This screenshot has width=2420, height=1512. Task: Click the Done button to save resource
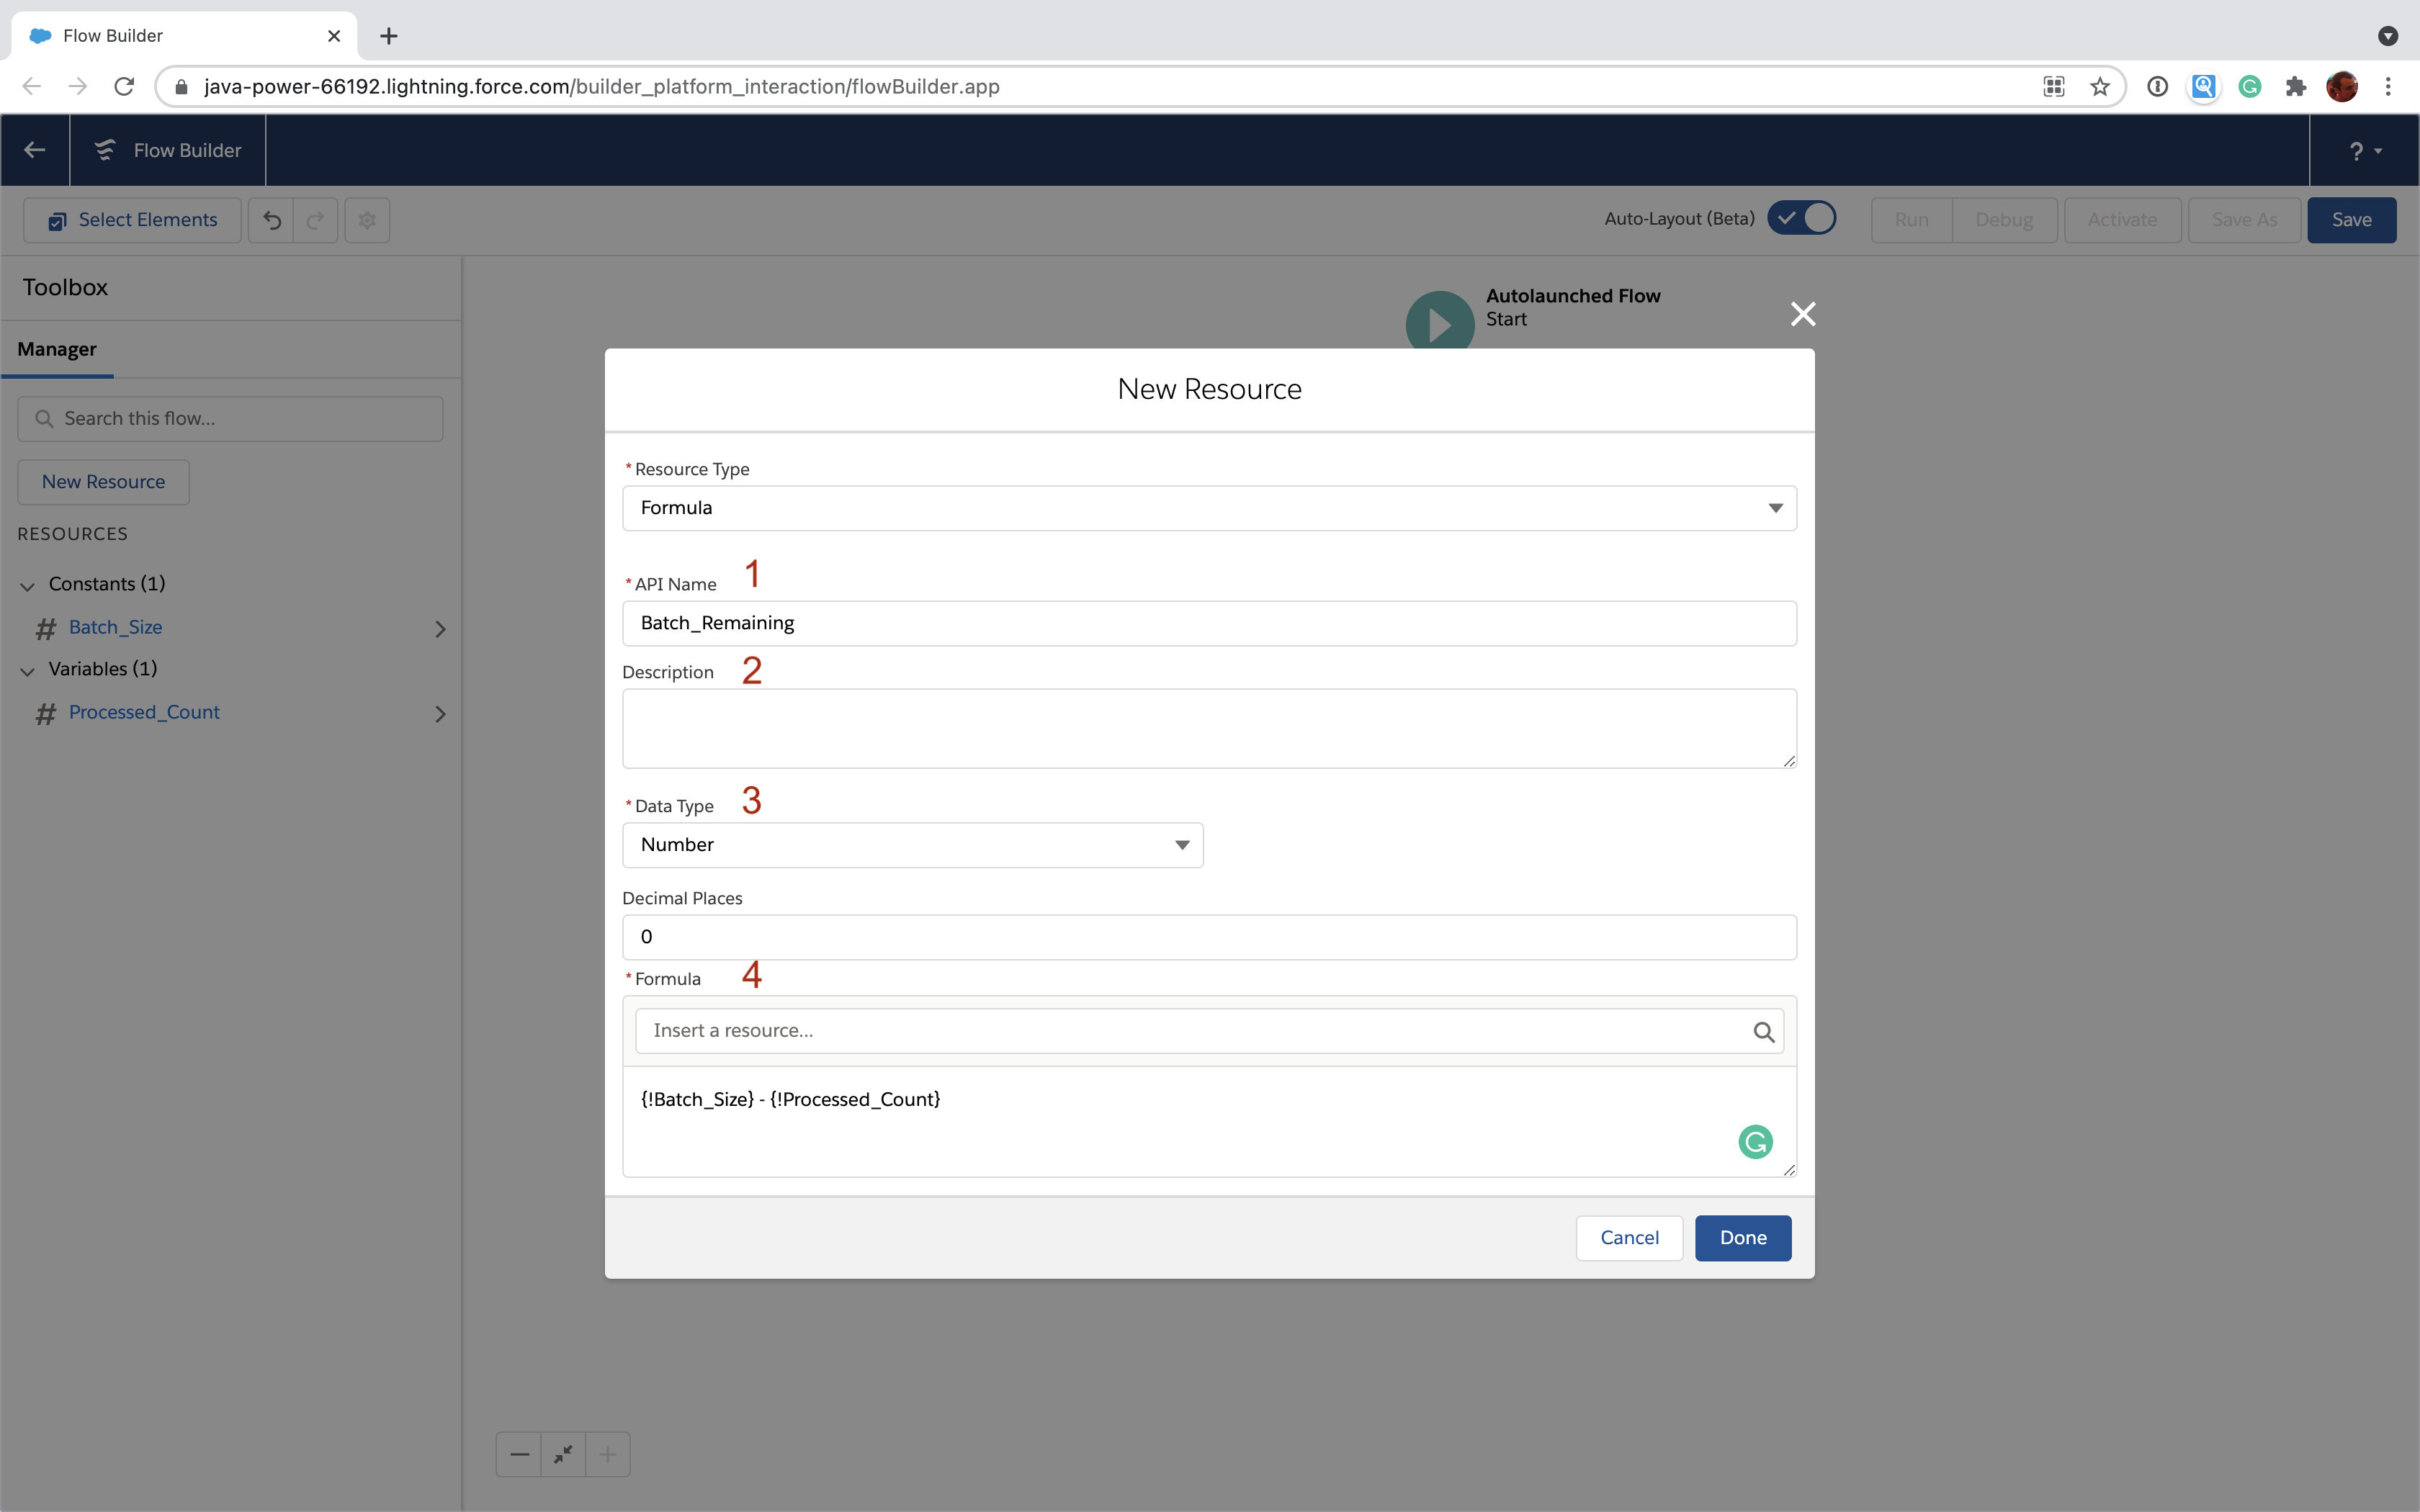click(x=1742, y=1237)
